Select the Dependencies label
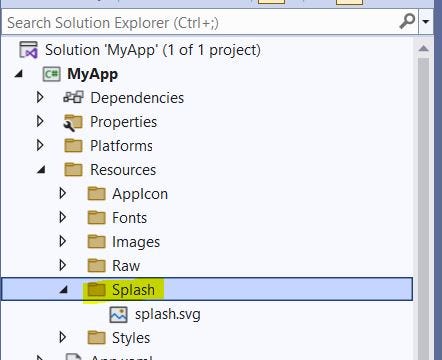 pos(137,98)
